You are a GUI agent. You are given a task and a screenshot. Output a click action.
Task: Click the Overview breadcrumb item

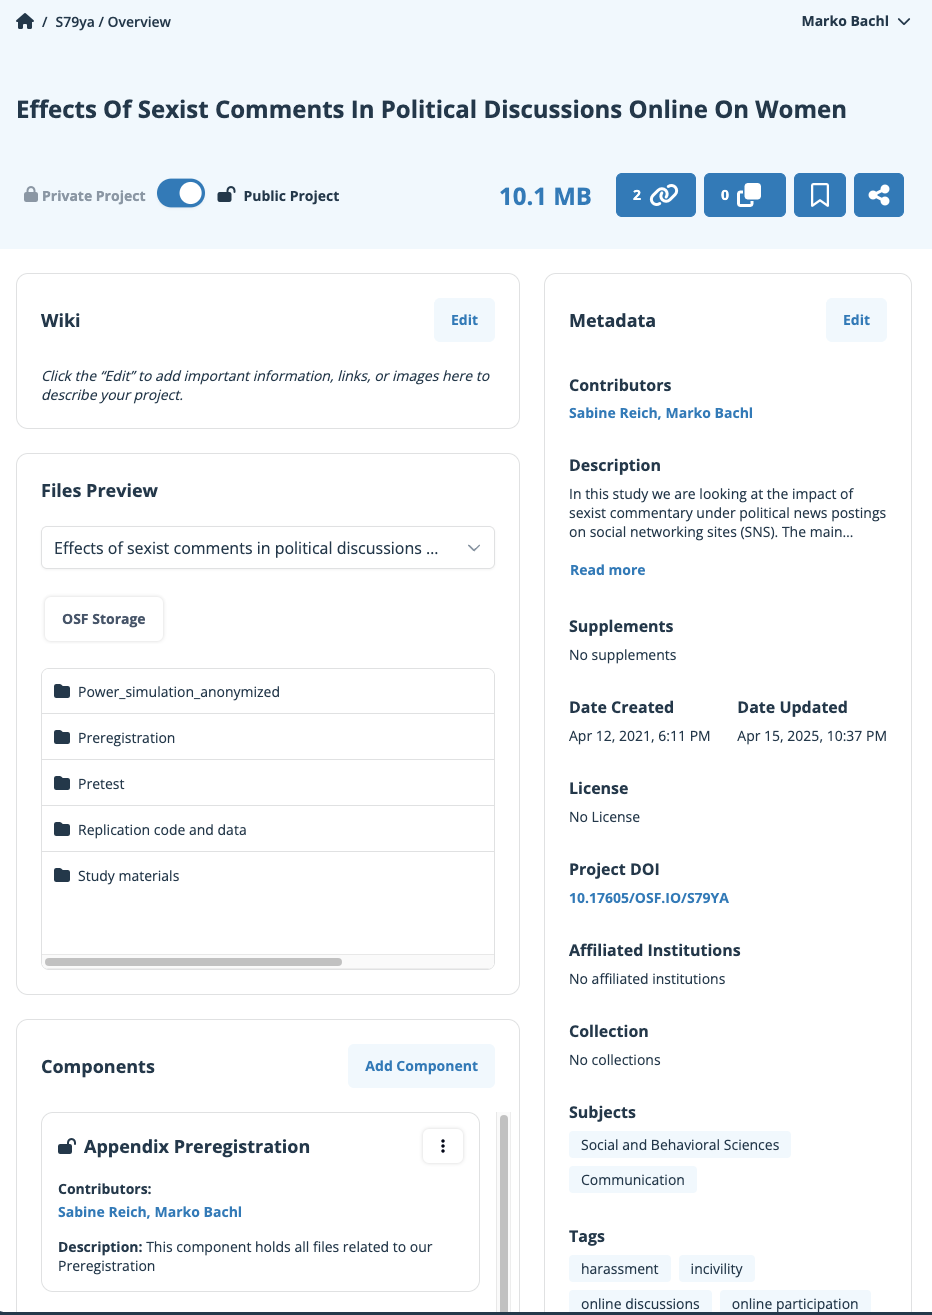click(139, 22)
